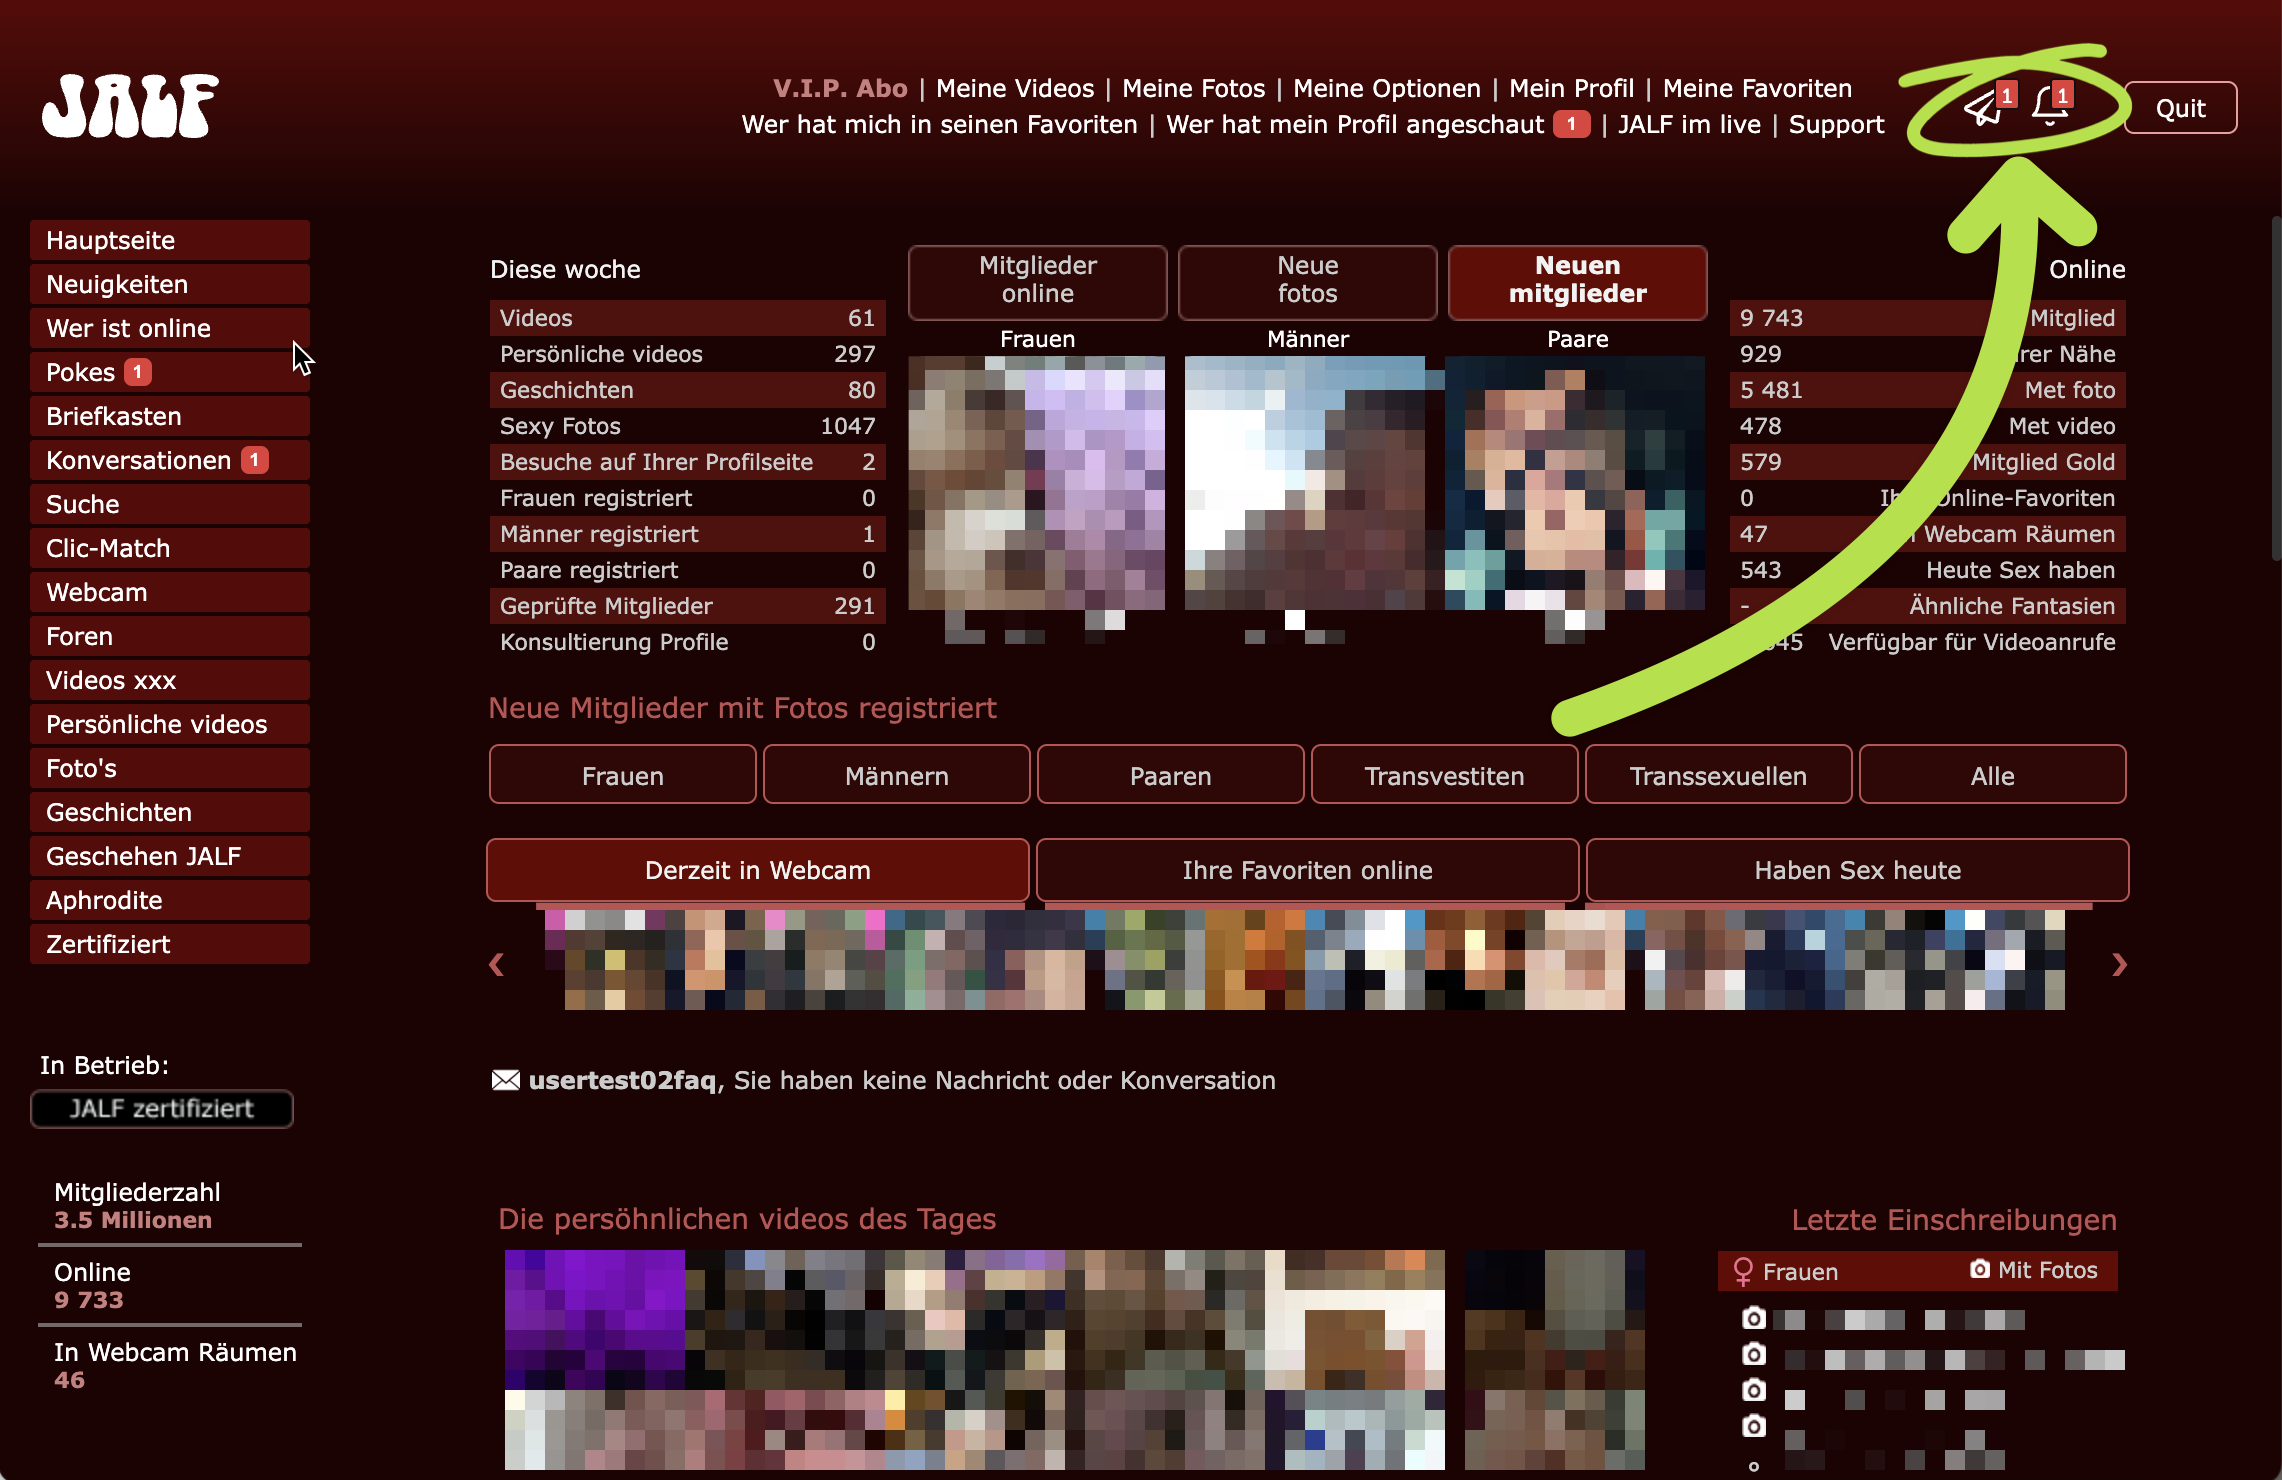Show Alle new members with photos
2282x1480 pixels.
(x=1993, y=775)
